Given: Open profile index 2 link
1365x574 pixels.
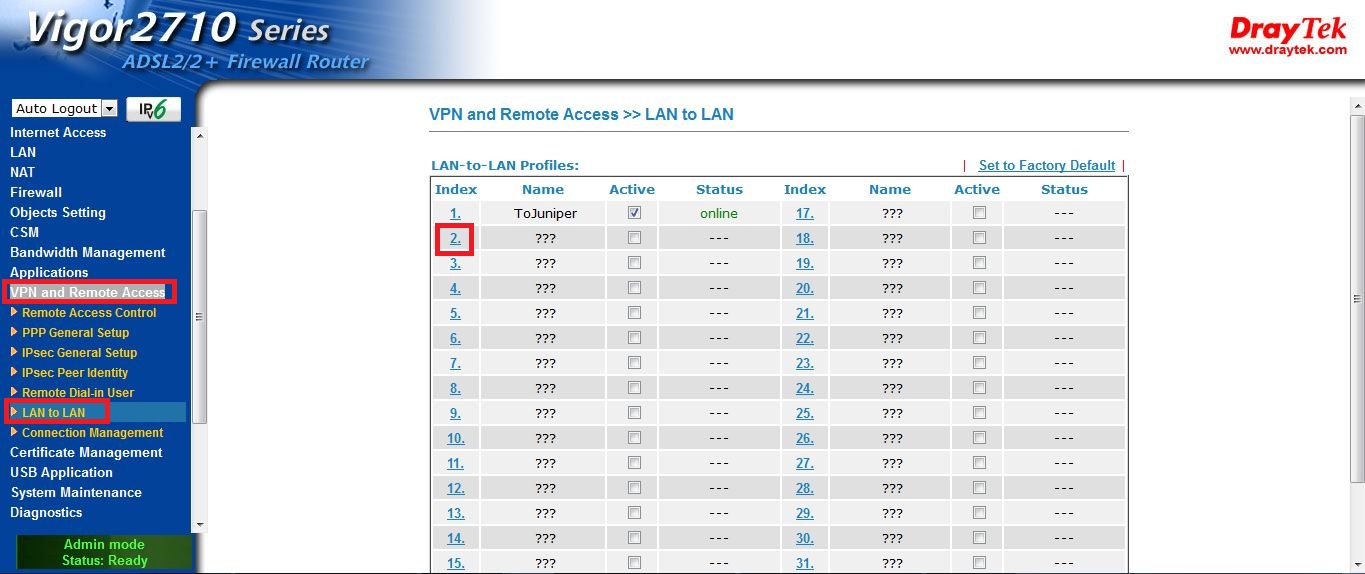Looking at the screenshot, I should tap(455, 238).
